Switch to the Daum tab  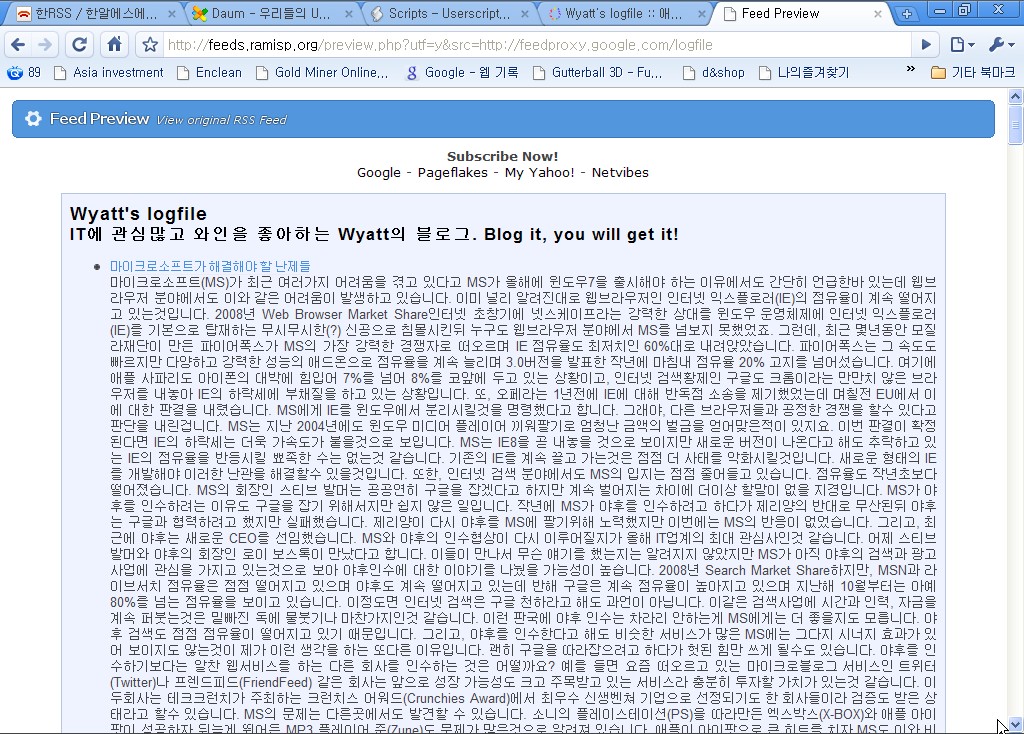[269, 13]
